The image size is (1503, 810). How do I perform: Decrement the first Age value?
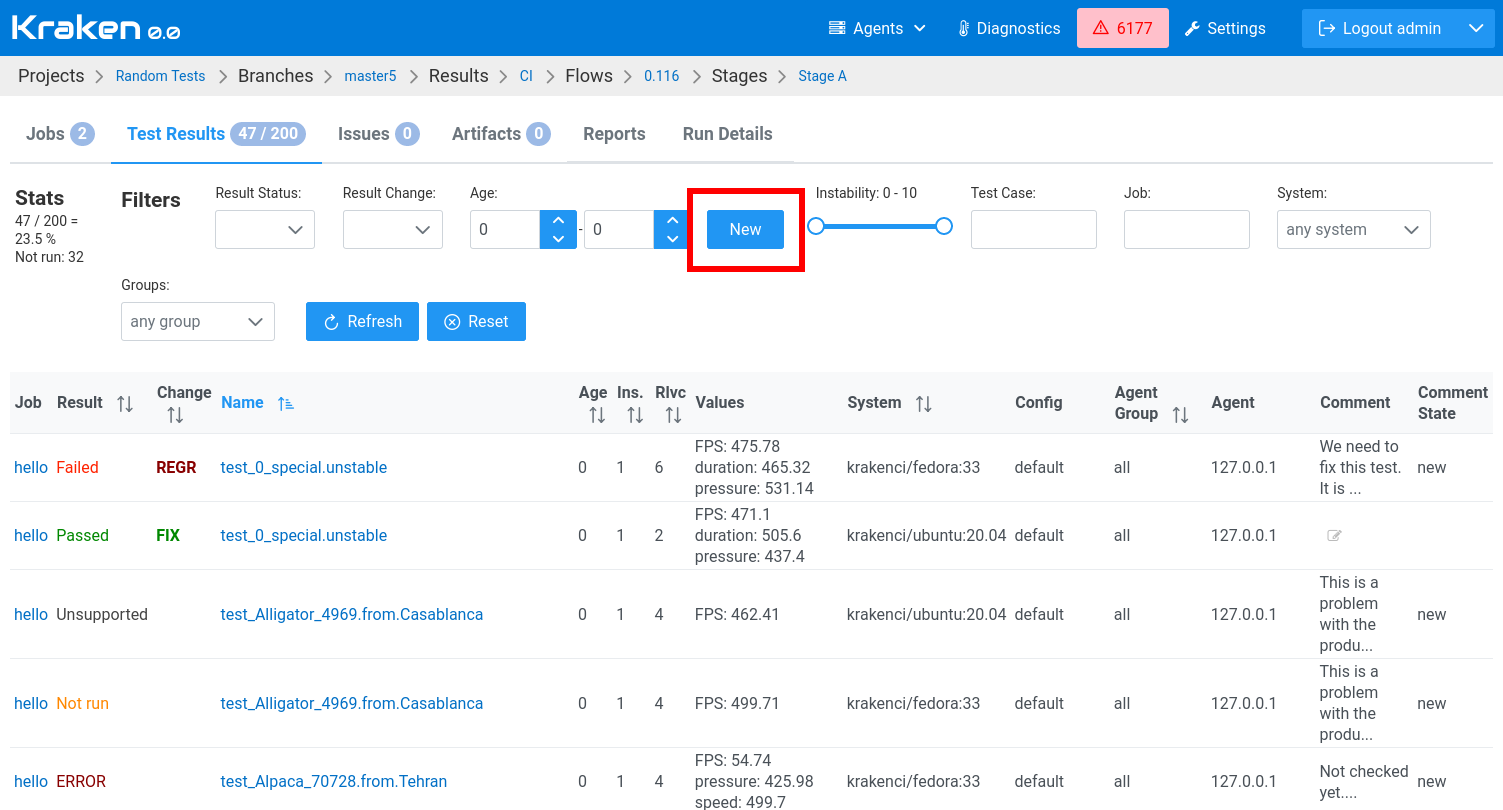558,239
